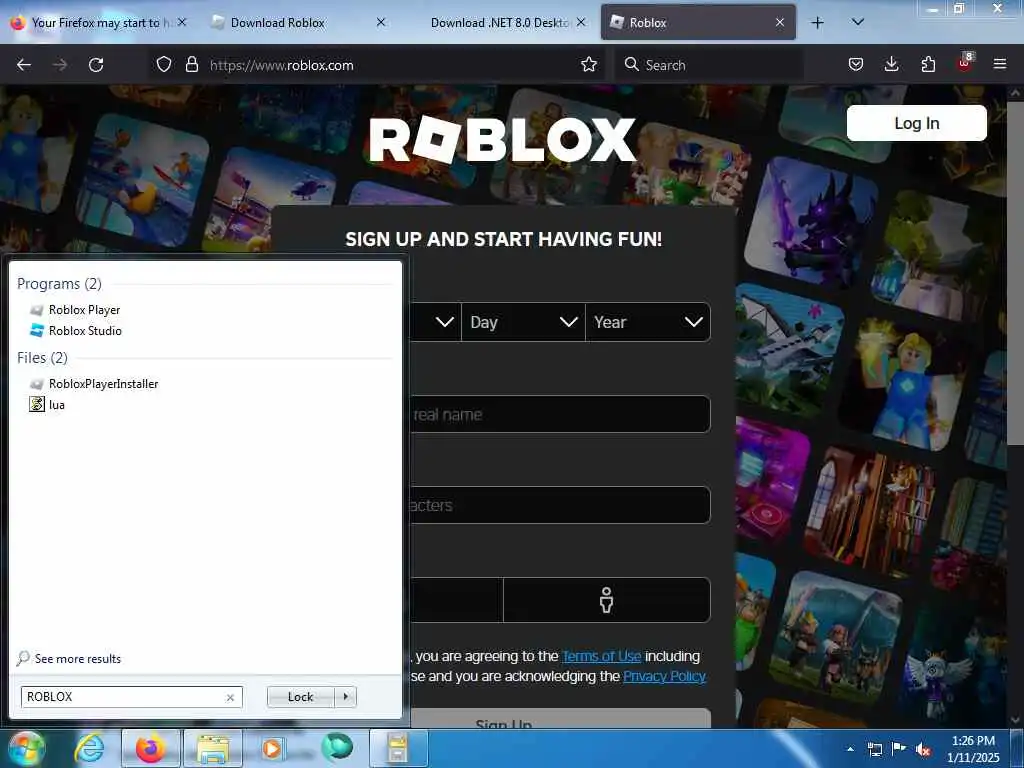This screenshot has width=1024, height=768.
Task: Click the password characters field
Action: 560,505
